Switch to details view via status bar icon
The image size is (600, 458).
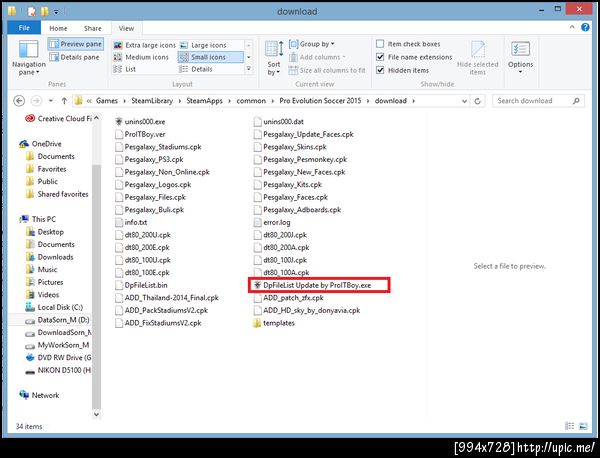pyautogui.click(x=569, y=426)
